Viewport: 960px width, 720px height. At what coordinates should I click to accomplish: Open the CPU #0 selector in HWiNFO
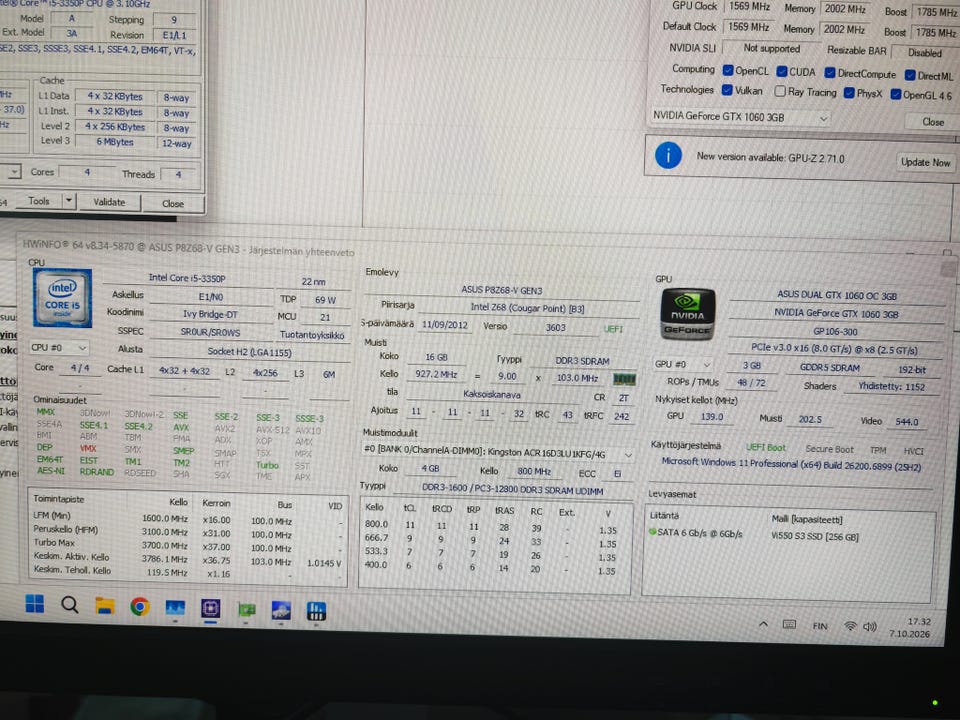tap(59, 348)
